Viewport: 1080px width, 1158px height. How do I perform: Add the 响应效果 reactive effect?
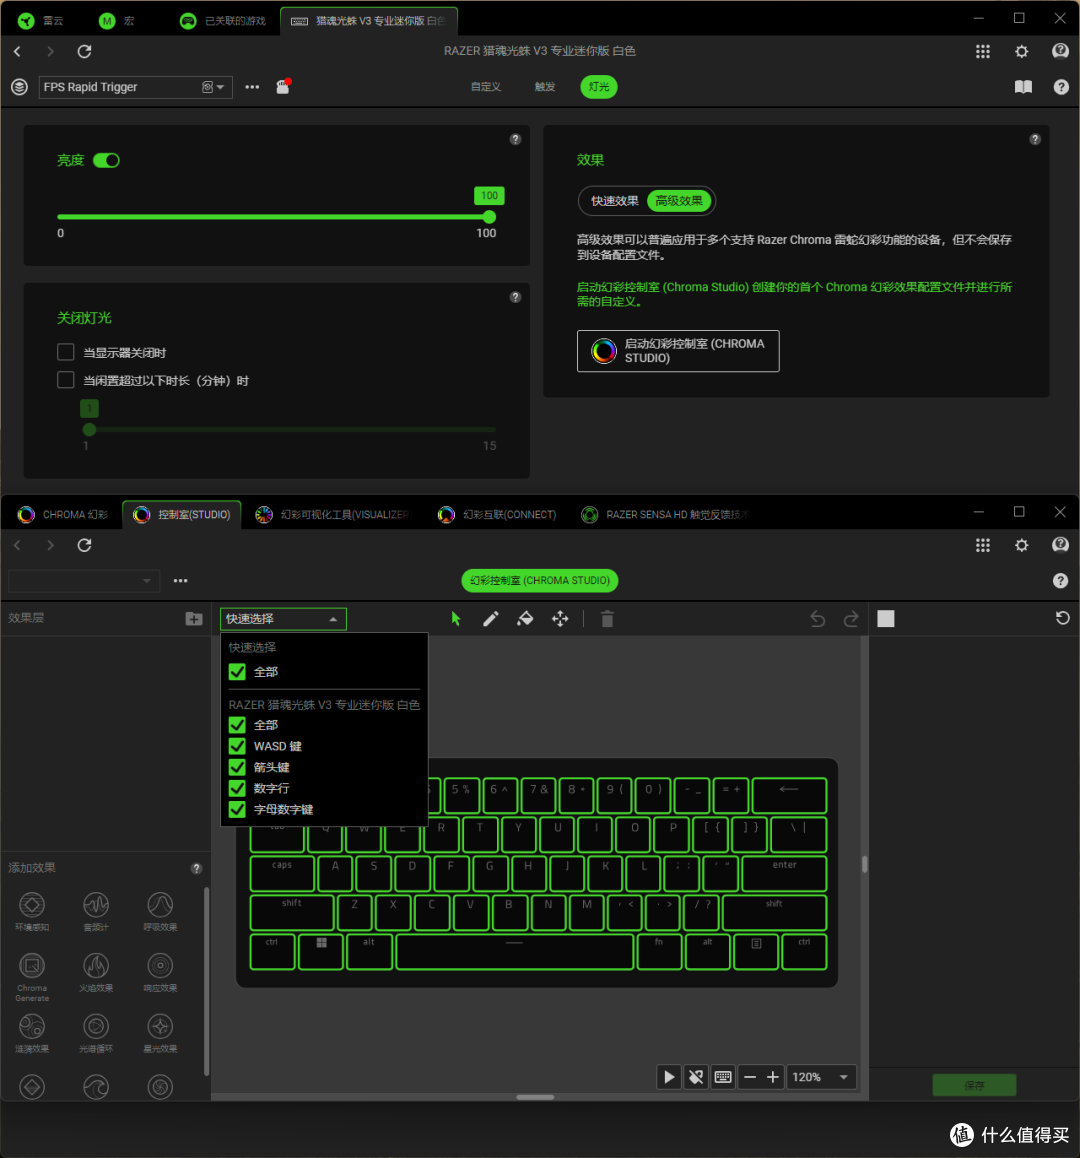pos(160,972)
